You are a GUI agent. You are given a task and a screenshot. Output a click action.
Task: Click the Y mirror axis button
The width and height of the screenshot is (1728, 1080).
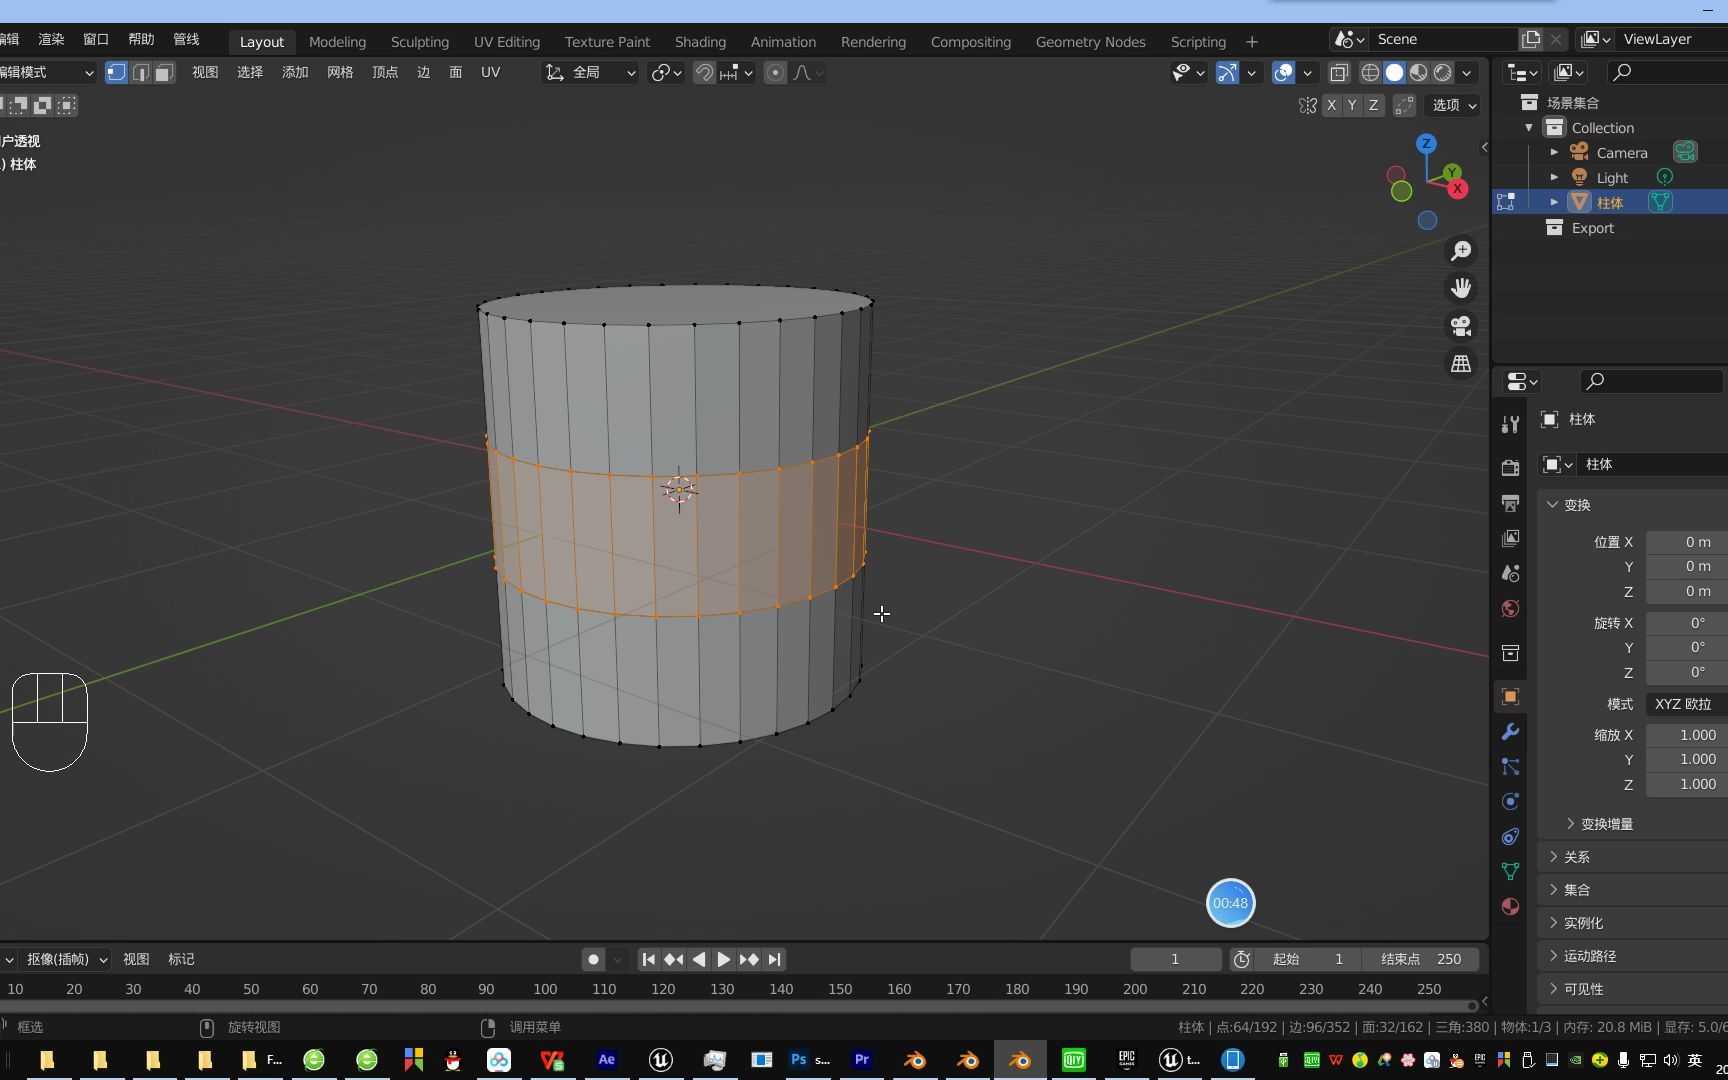[1352, 105]
